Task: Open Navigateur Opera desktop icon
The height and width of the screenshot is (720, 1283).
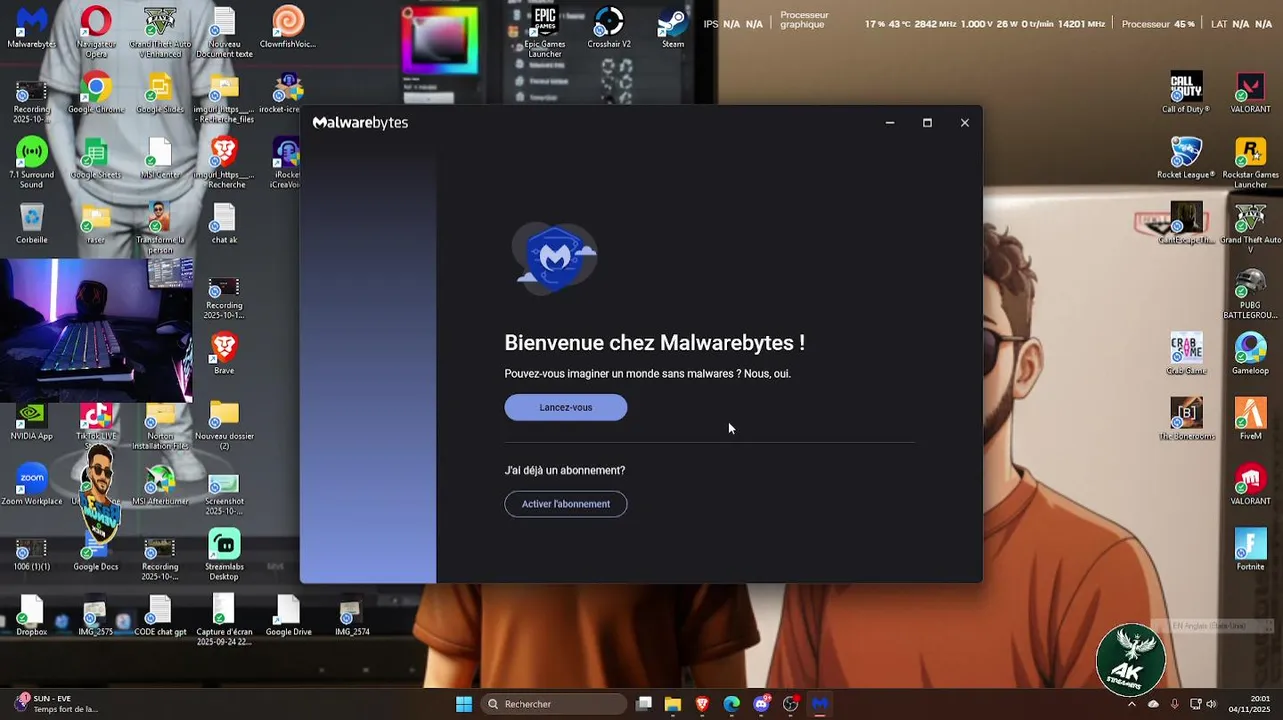Action: [96, 31]
